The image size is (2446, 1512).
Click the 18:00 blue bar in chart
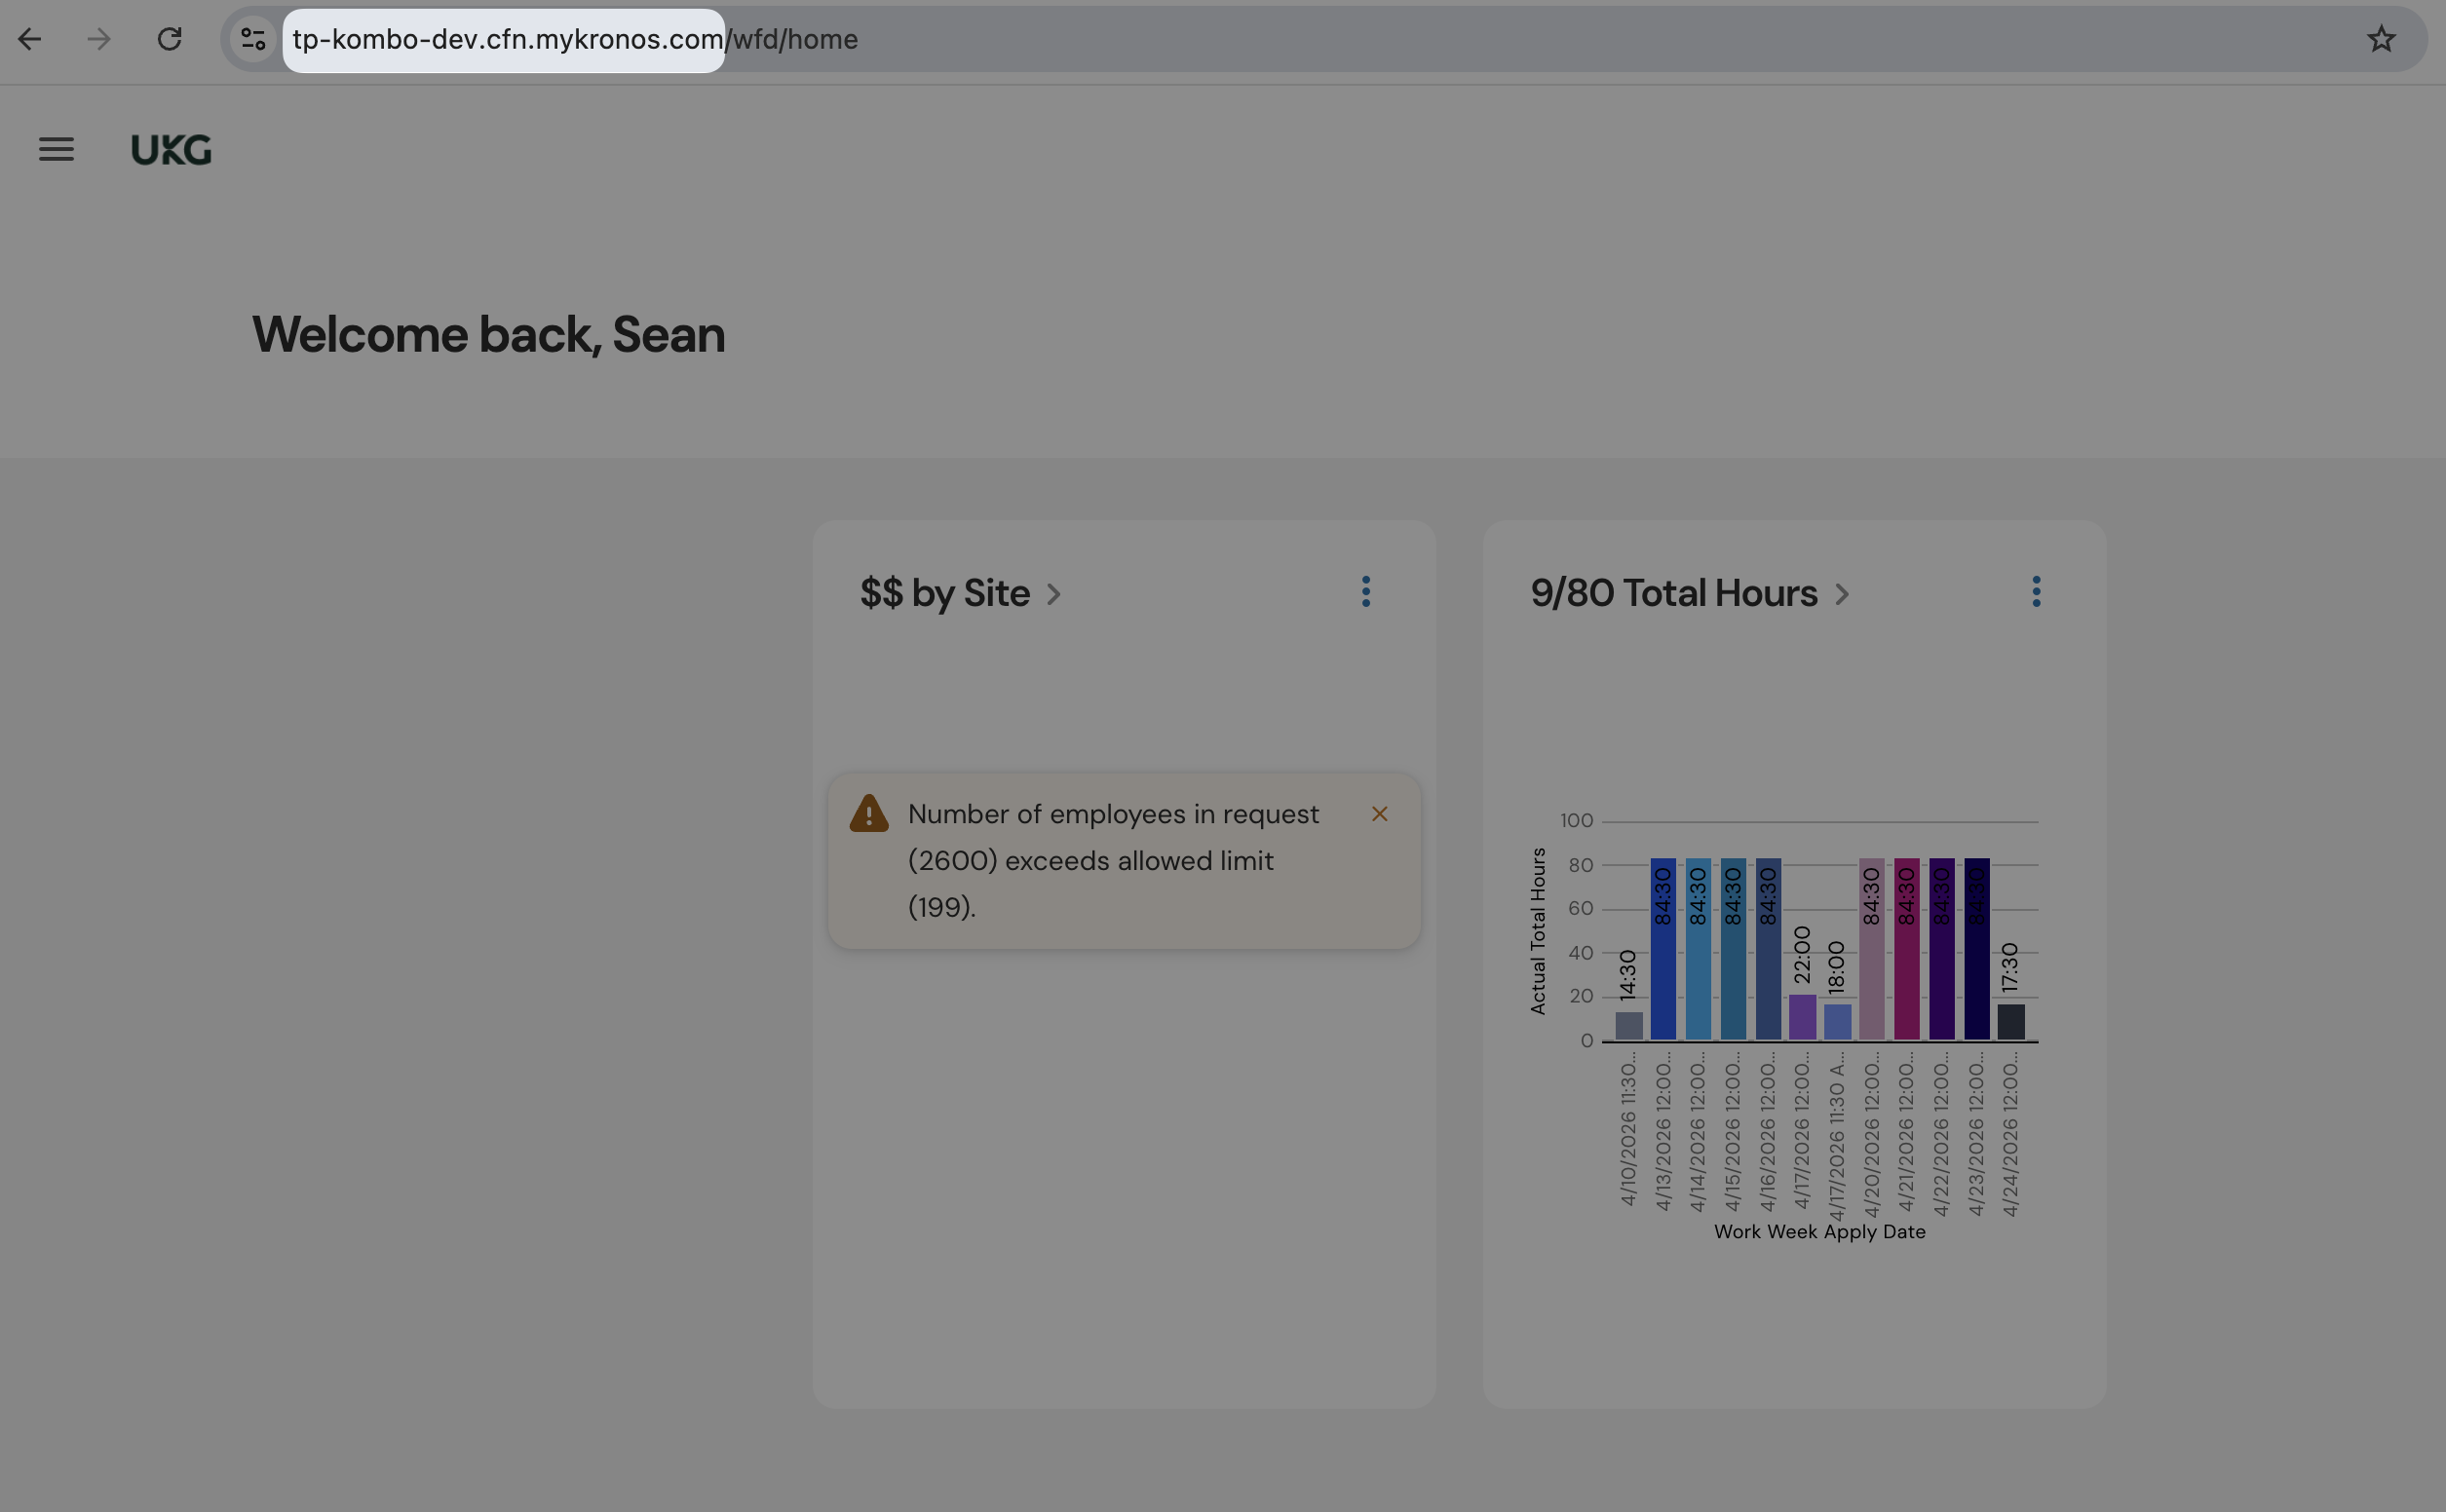[x=1836, y=1022]
